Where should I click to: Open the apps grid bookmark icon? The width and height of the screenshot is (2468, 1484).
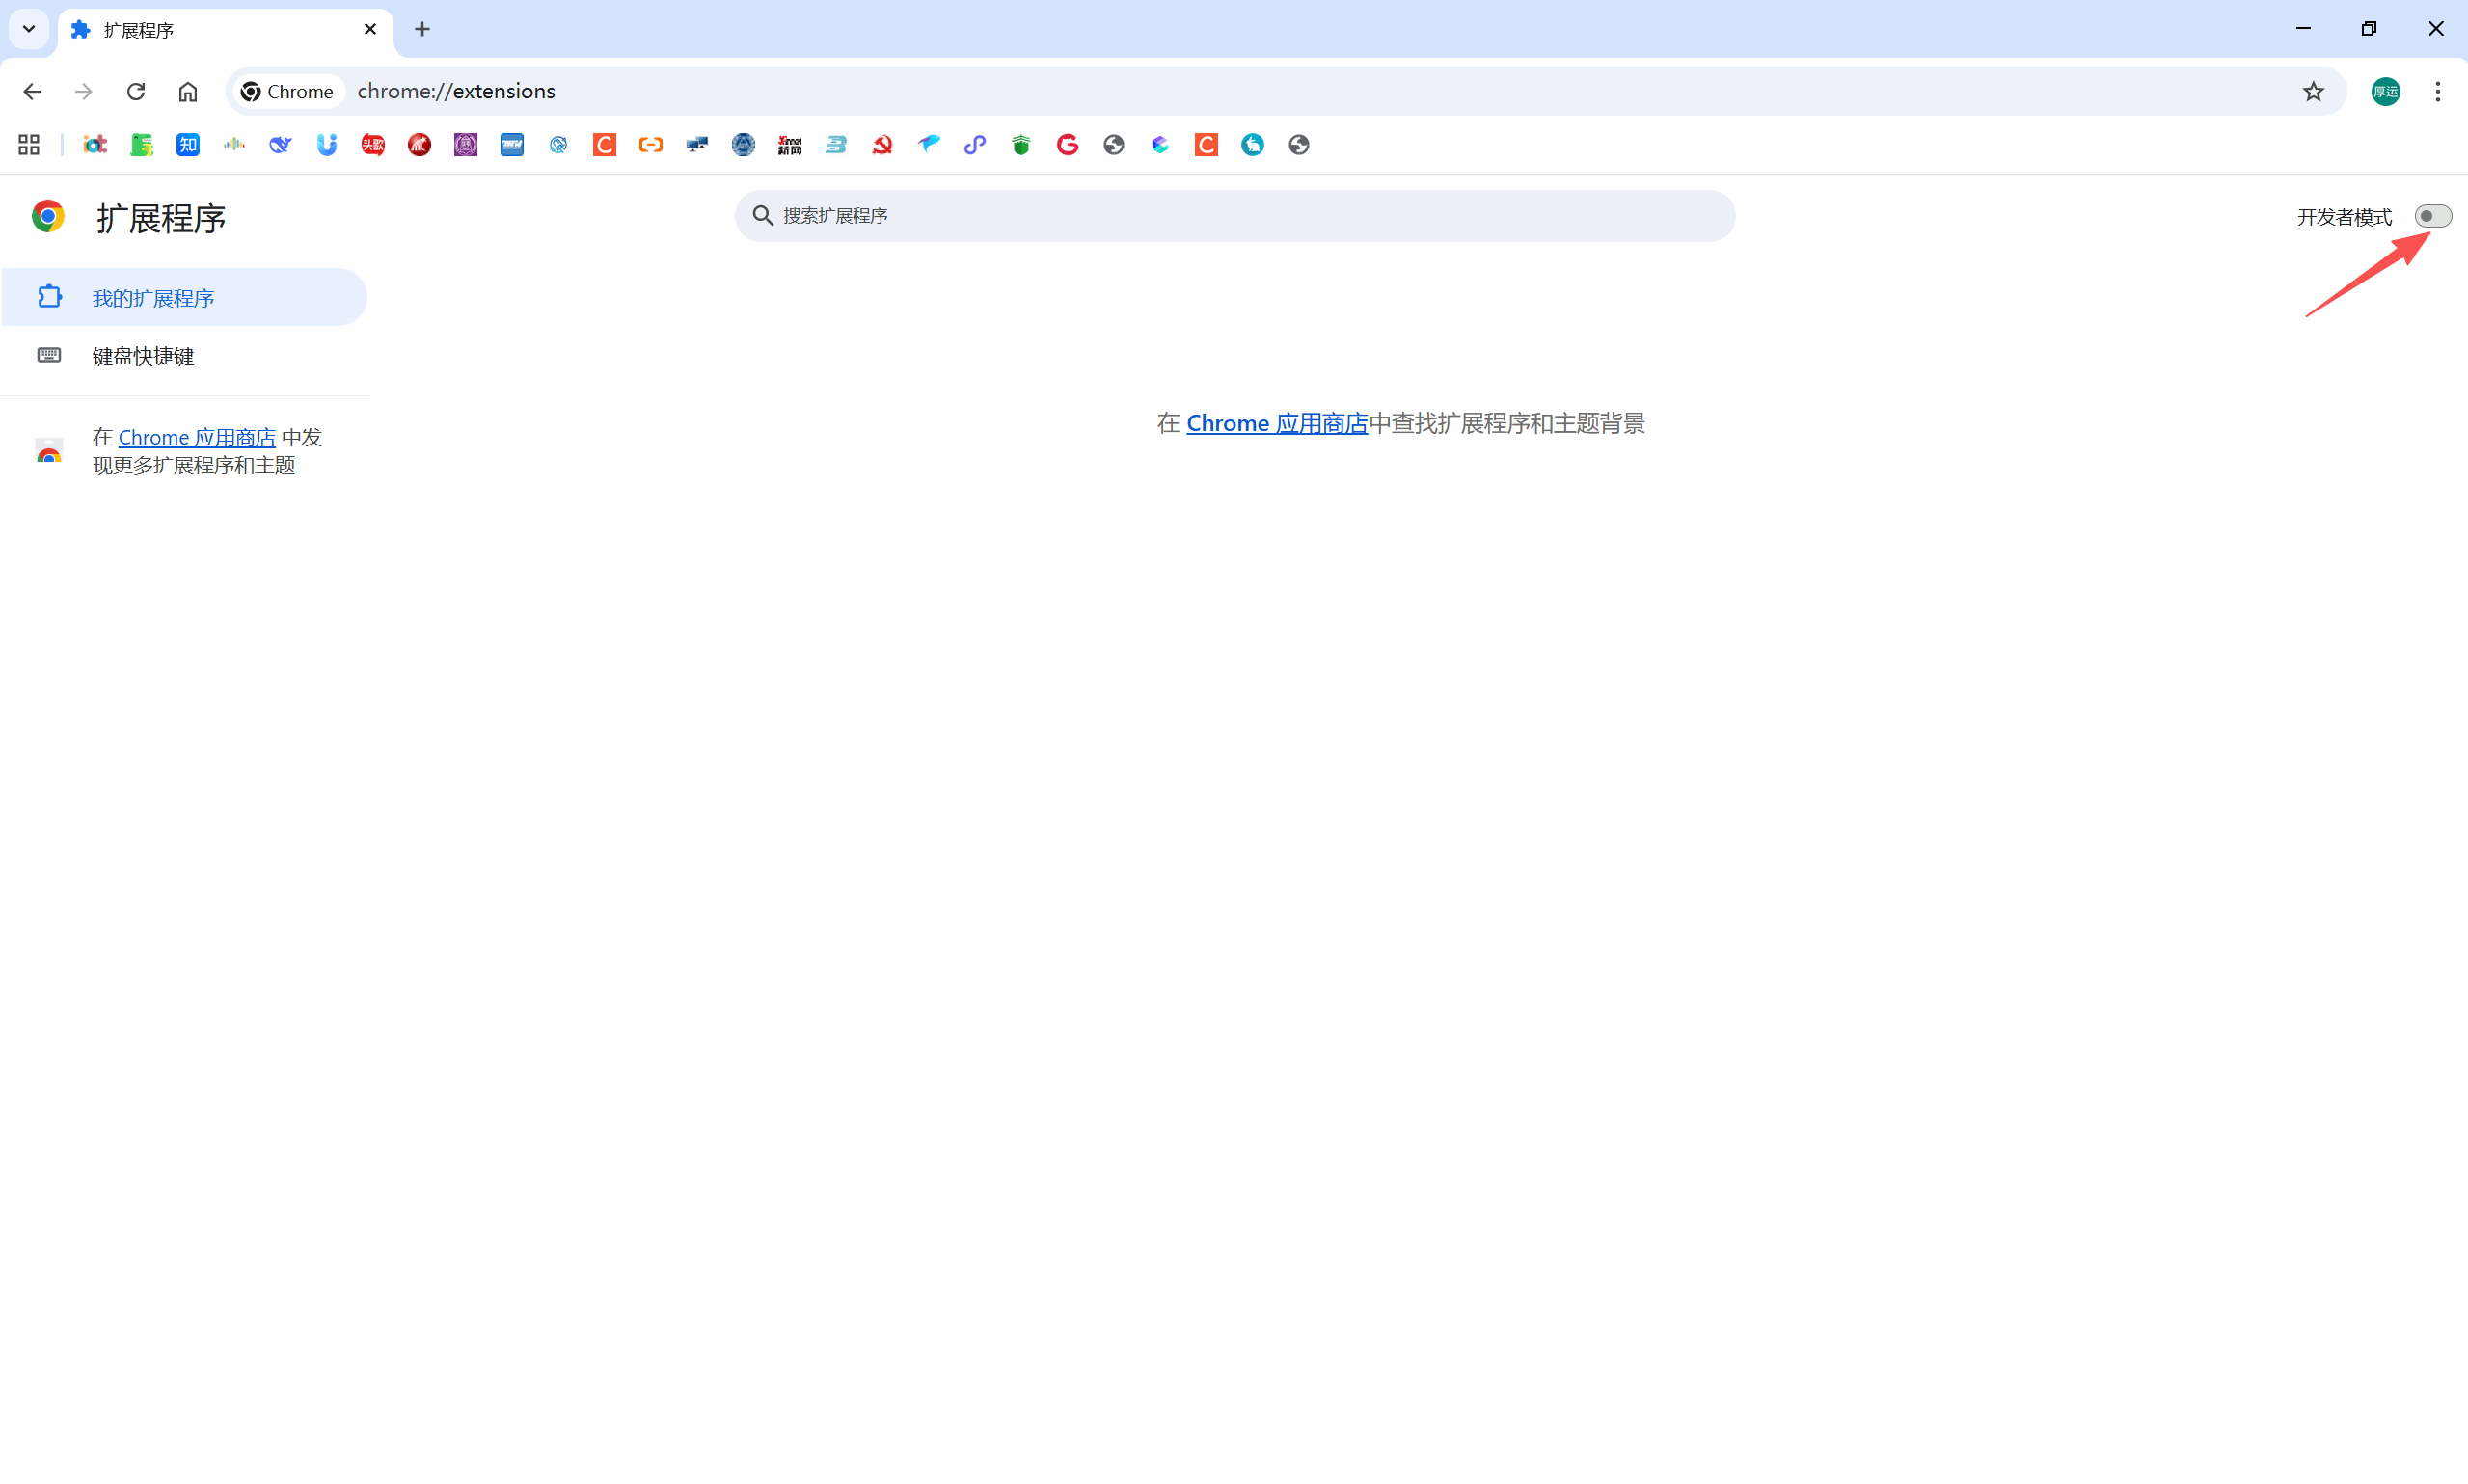(29, 145)
